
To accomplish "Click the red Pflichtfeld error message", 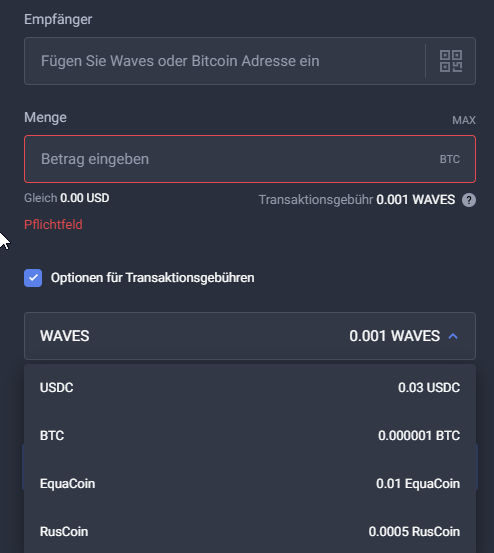I will pyautogui.click(x=53, y=225).
